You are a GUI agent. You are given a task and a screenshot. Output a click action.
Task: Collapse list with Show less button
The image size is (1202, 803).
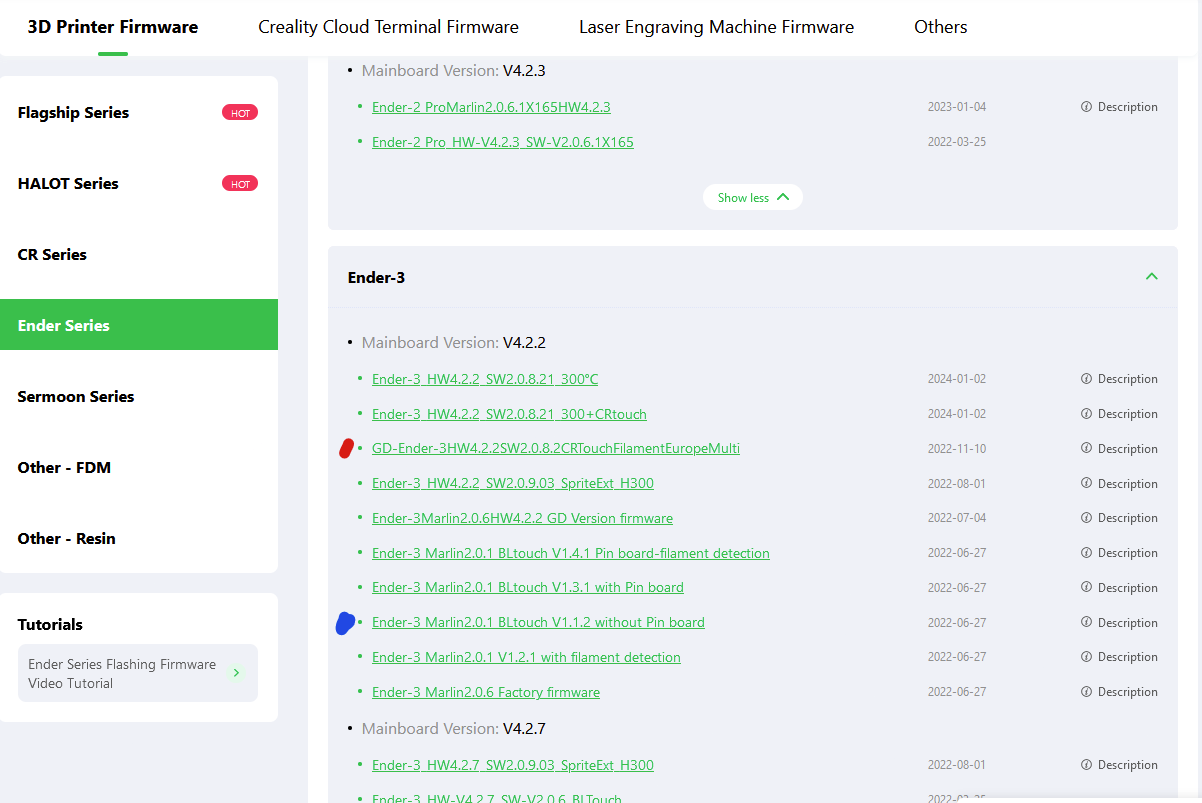(x=753, y=198)
